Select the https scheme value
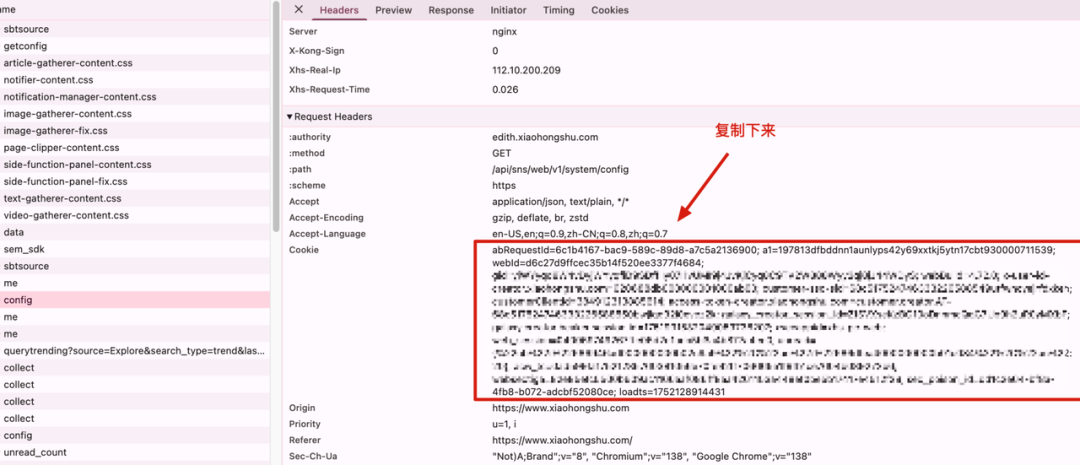The width and height of the screenshot is (1080, 465). pyautogui.click(x=503, y=185)
